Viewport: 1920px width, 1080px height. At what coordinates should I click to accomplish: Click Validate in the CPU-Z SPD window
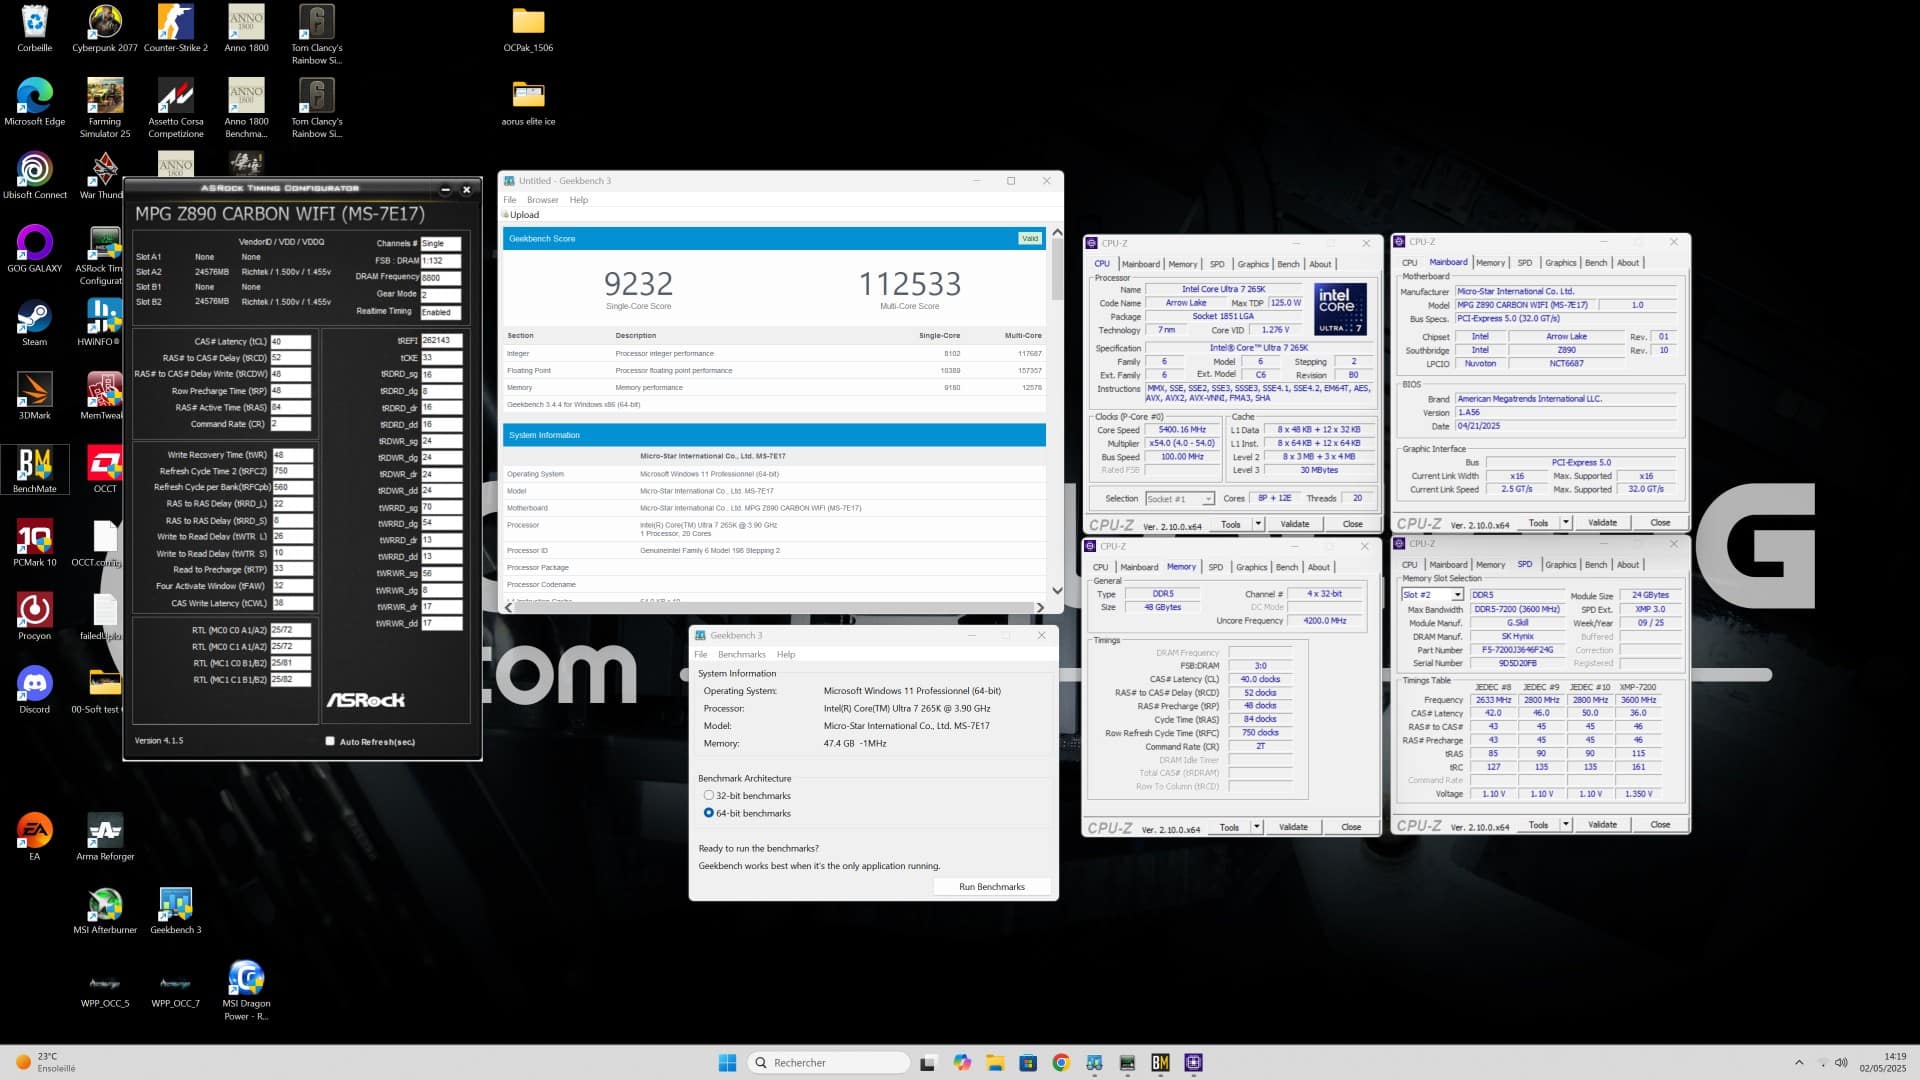[1602, 825]
